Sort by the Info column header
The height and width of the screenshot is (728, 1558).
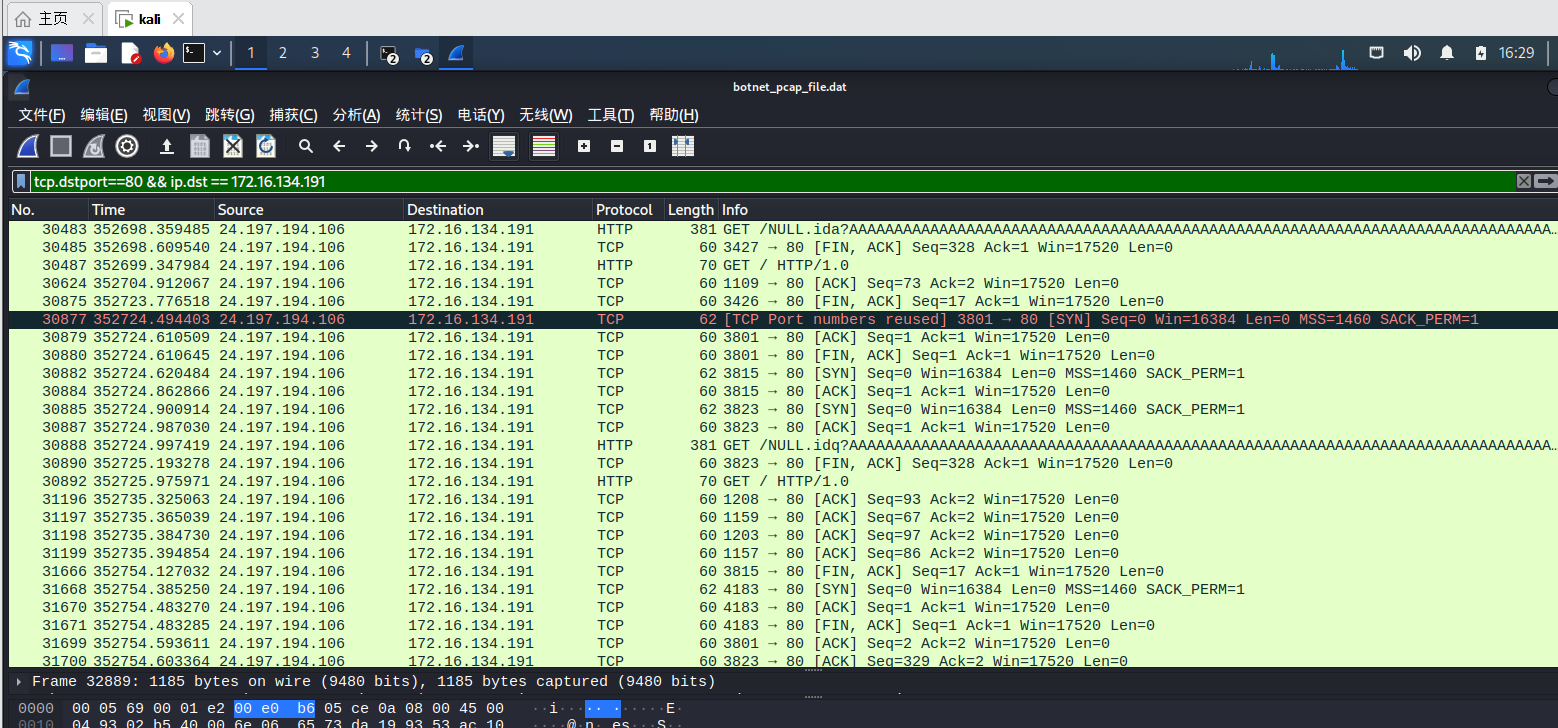(1138, 210)
